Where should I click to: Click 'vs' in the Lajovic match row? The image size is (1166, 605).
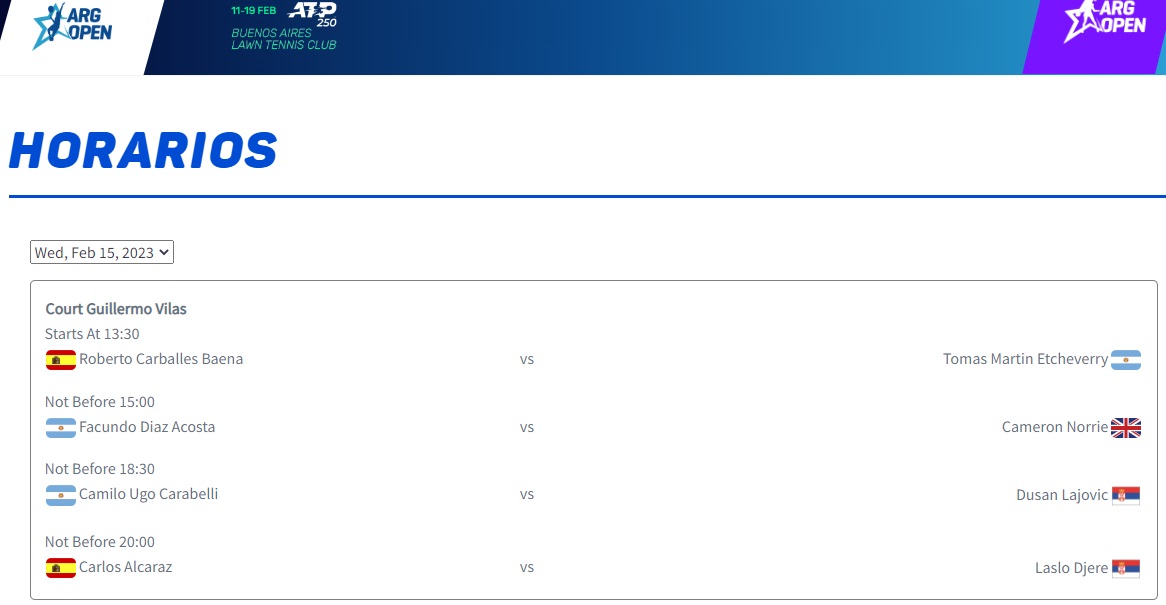(x=526, y=494)
